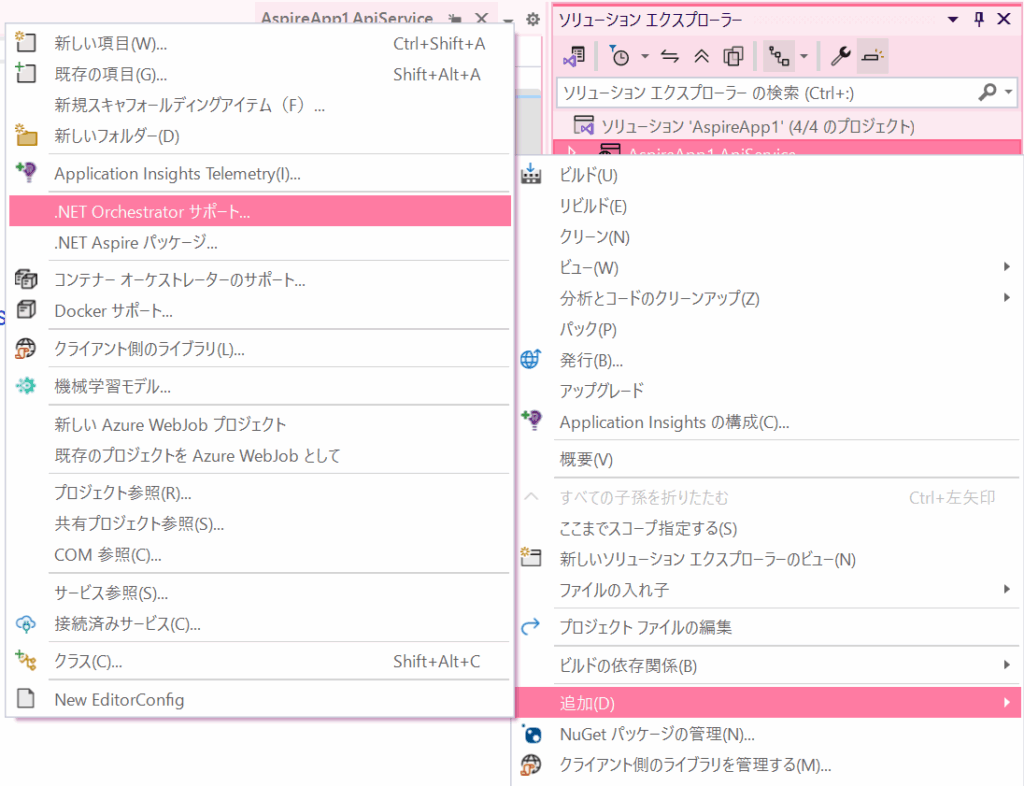
Task: Click the Collapse All double-chevron icon
Action: 701,56
